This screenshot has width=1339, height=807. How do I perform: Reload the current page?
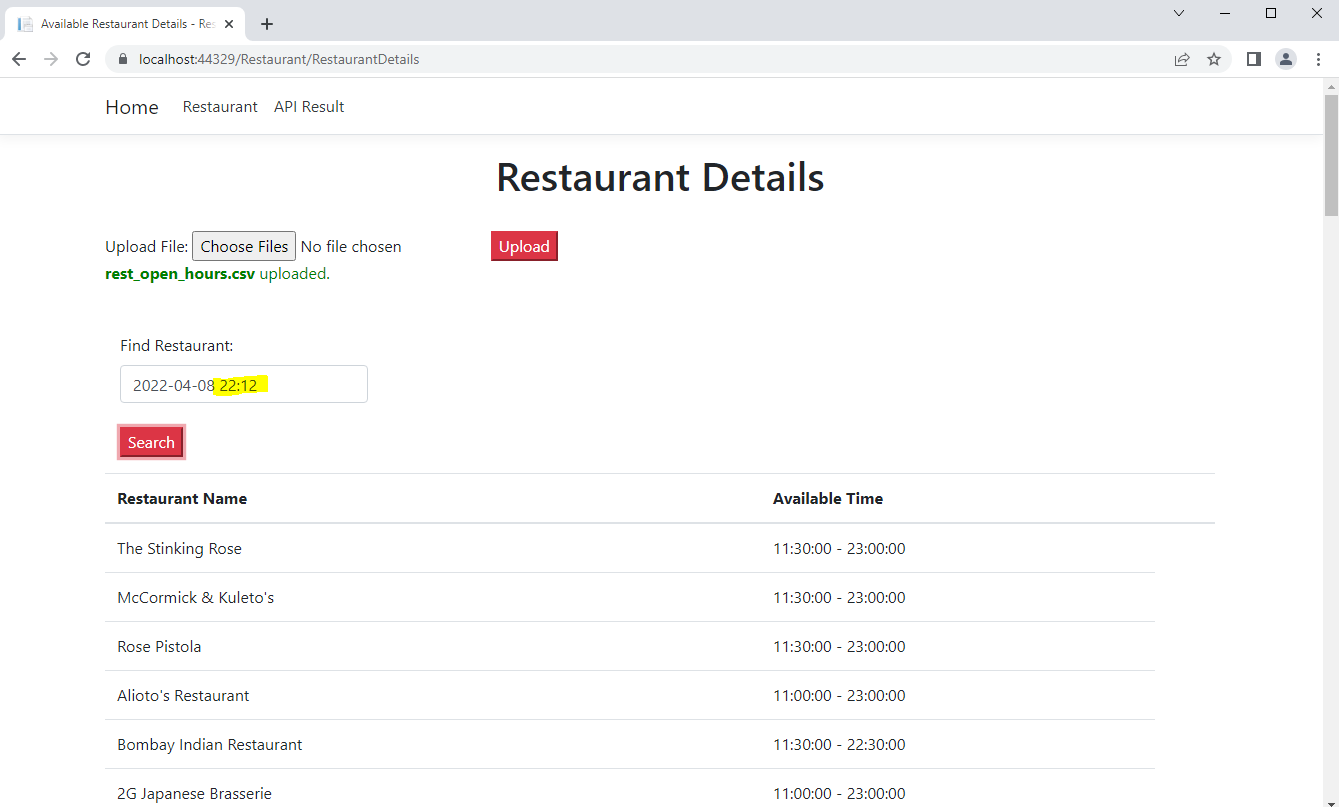83,59
